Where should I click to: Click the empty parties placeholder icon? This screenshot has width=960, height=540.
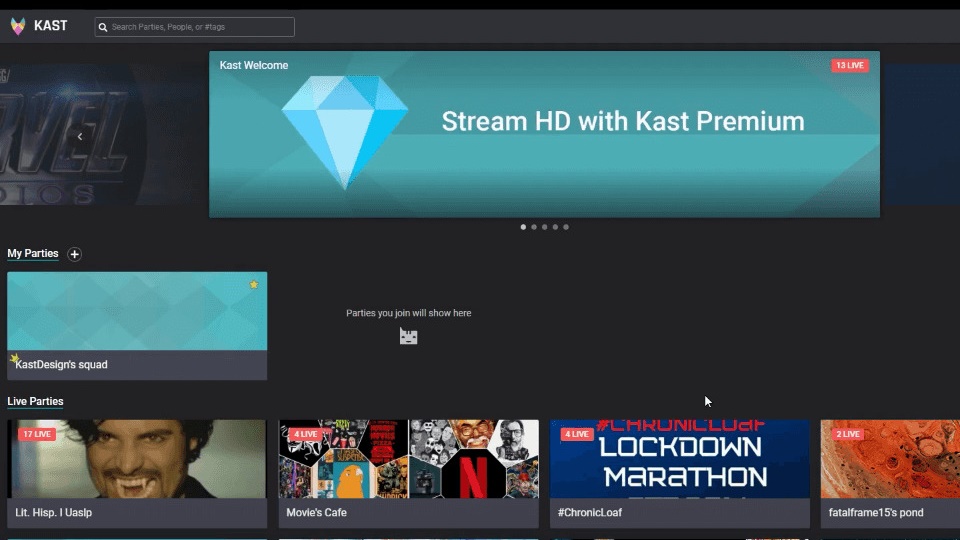[x=408, y=336]
